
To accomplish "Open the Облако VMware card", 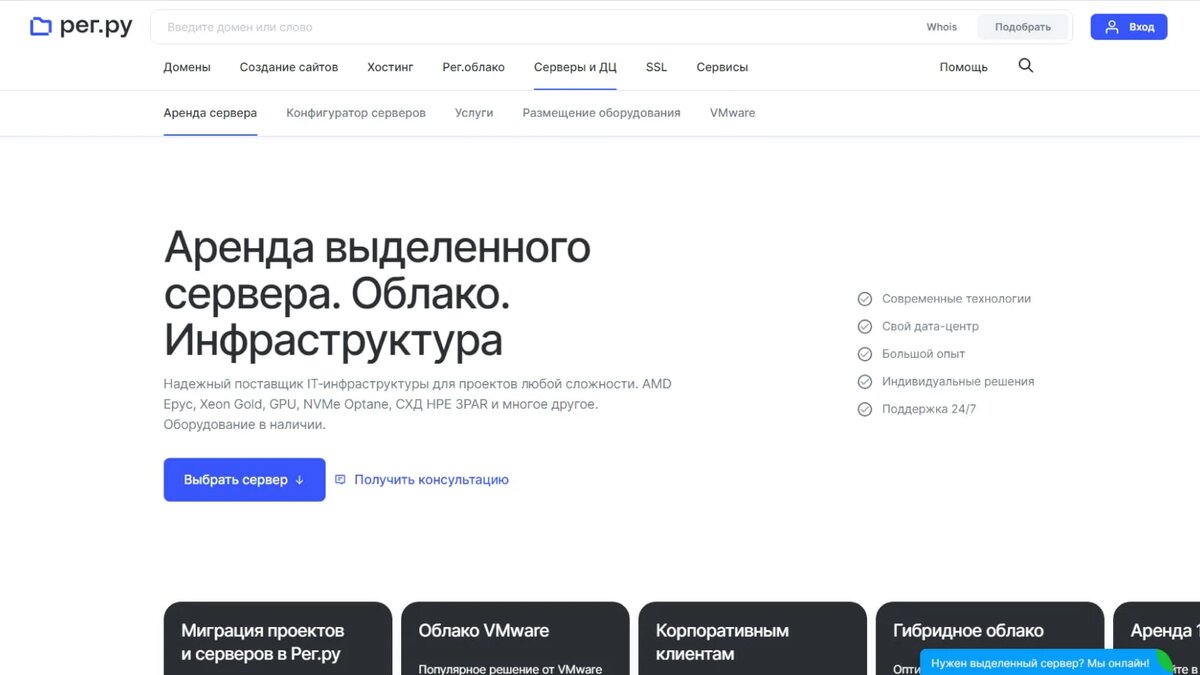I will click(515, 638).
